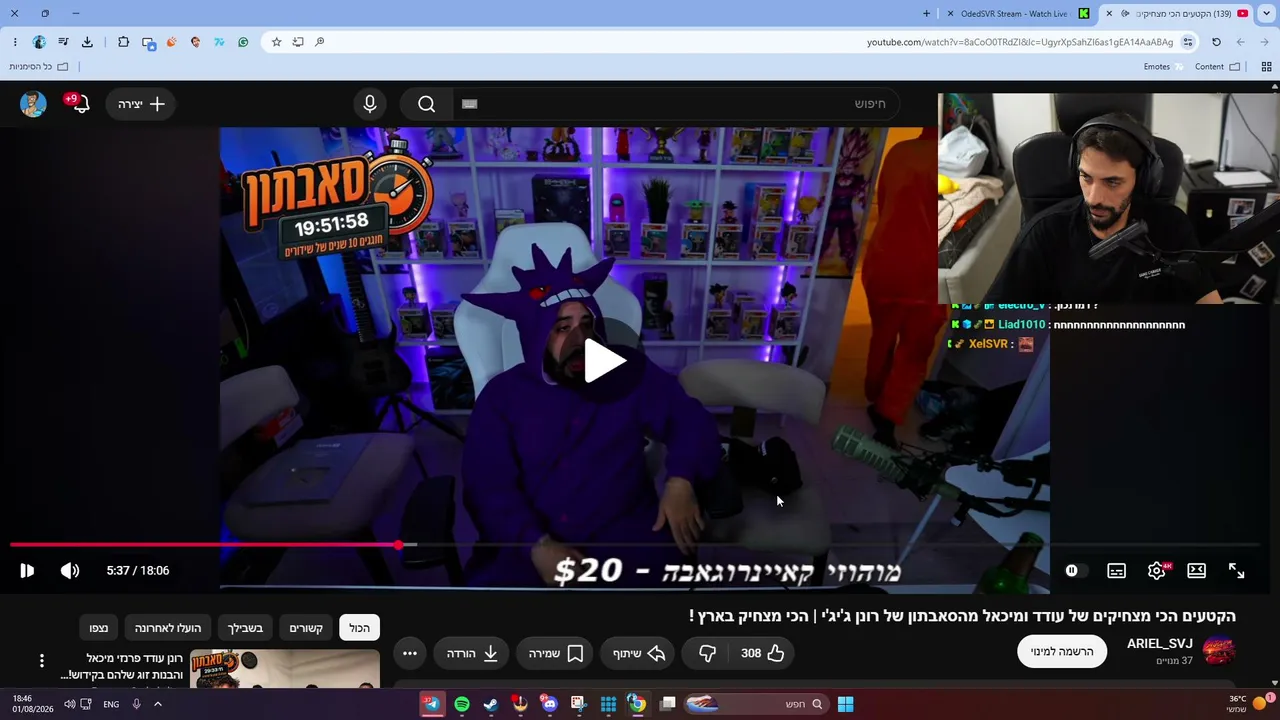
Task: Open the media control icon in toolbar
Action: tap(63, 42)
